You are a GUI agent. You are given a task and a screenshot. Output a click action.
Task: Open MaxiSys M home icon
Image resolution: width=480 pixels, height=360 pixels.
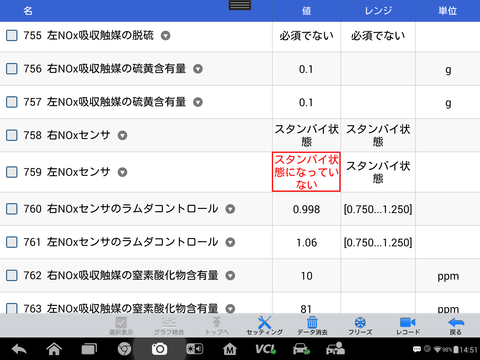(x=230, y=349)
